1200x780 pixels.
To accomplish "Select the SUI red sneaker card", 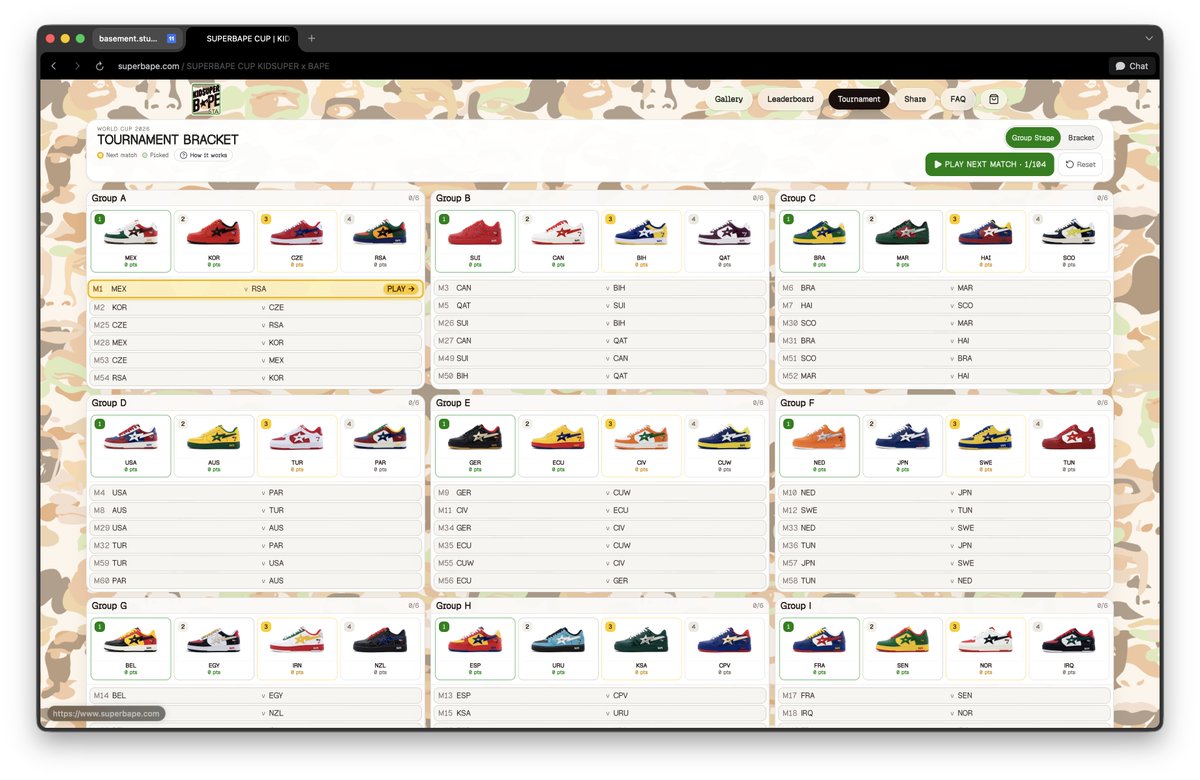I will click(475, 241).
